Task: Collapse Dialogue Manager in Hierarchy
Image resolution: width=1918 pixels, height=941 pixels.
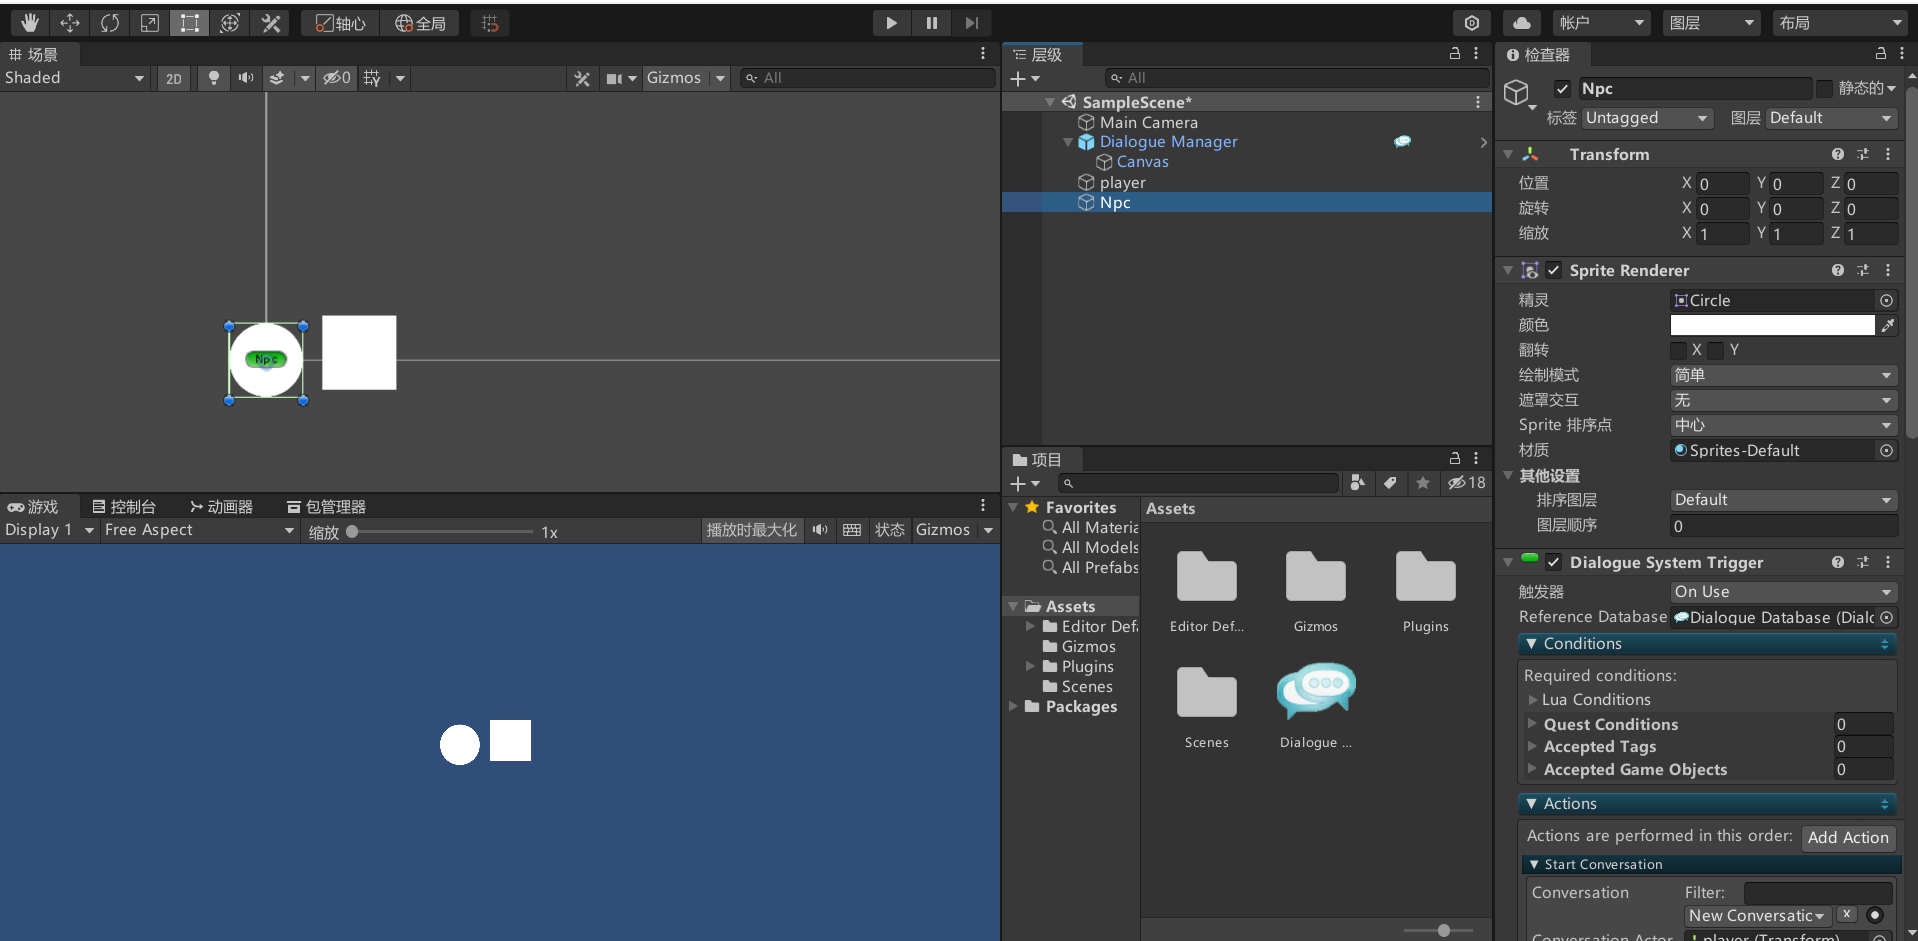Action: coord(1068,142)
